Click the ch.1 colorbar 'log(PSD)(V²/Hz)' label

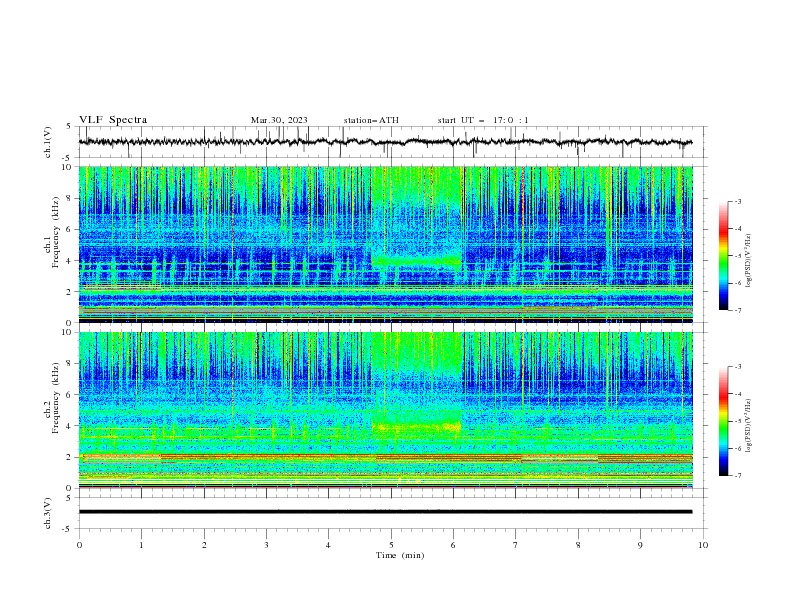pyautogui.click(x=749, y=261)
